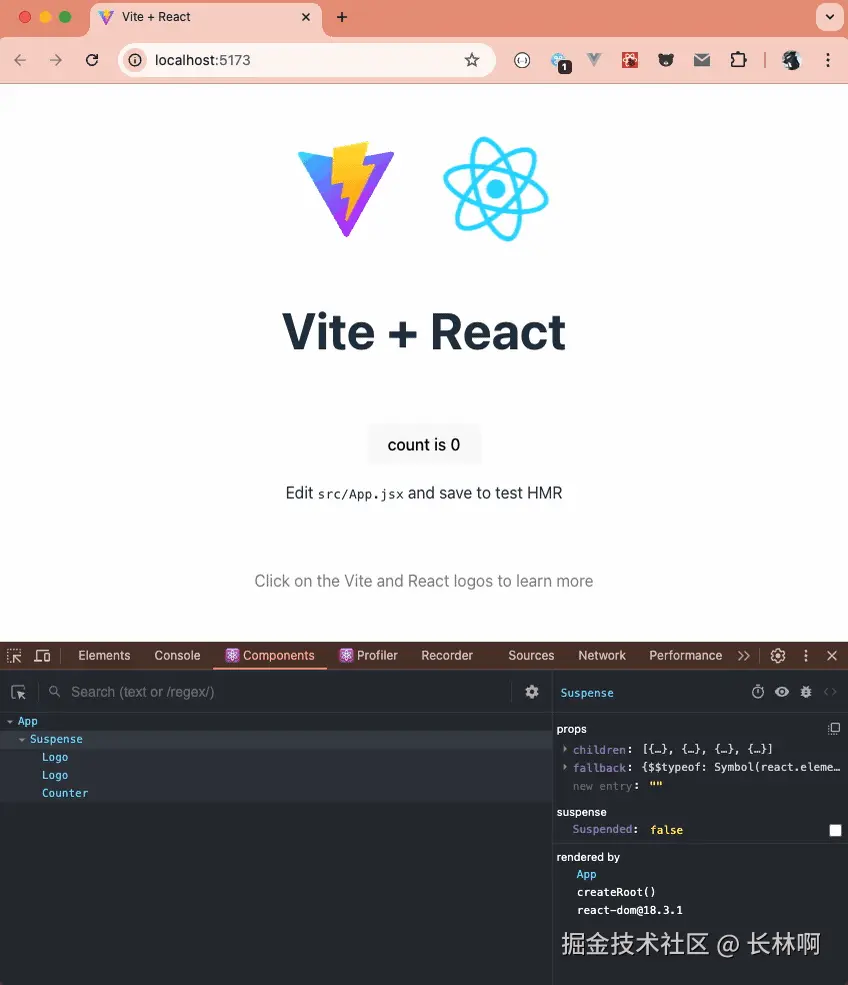848x985 pixels.
Task: Activate DevTools inspect element picker
Action: [x=14, y=656]
